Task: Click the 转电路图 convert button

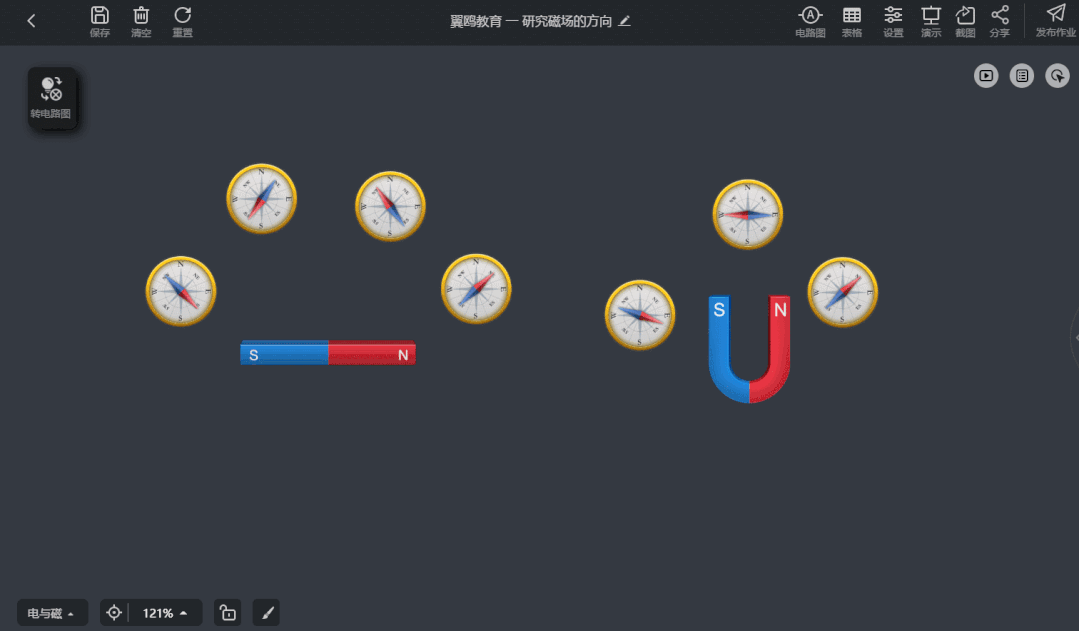Action: pyautogui.click(x=51, y=98)
